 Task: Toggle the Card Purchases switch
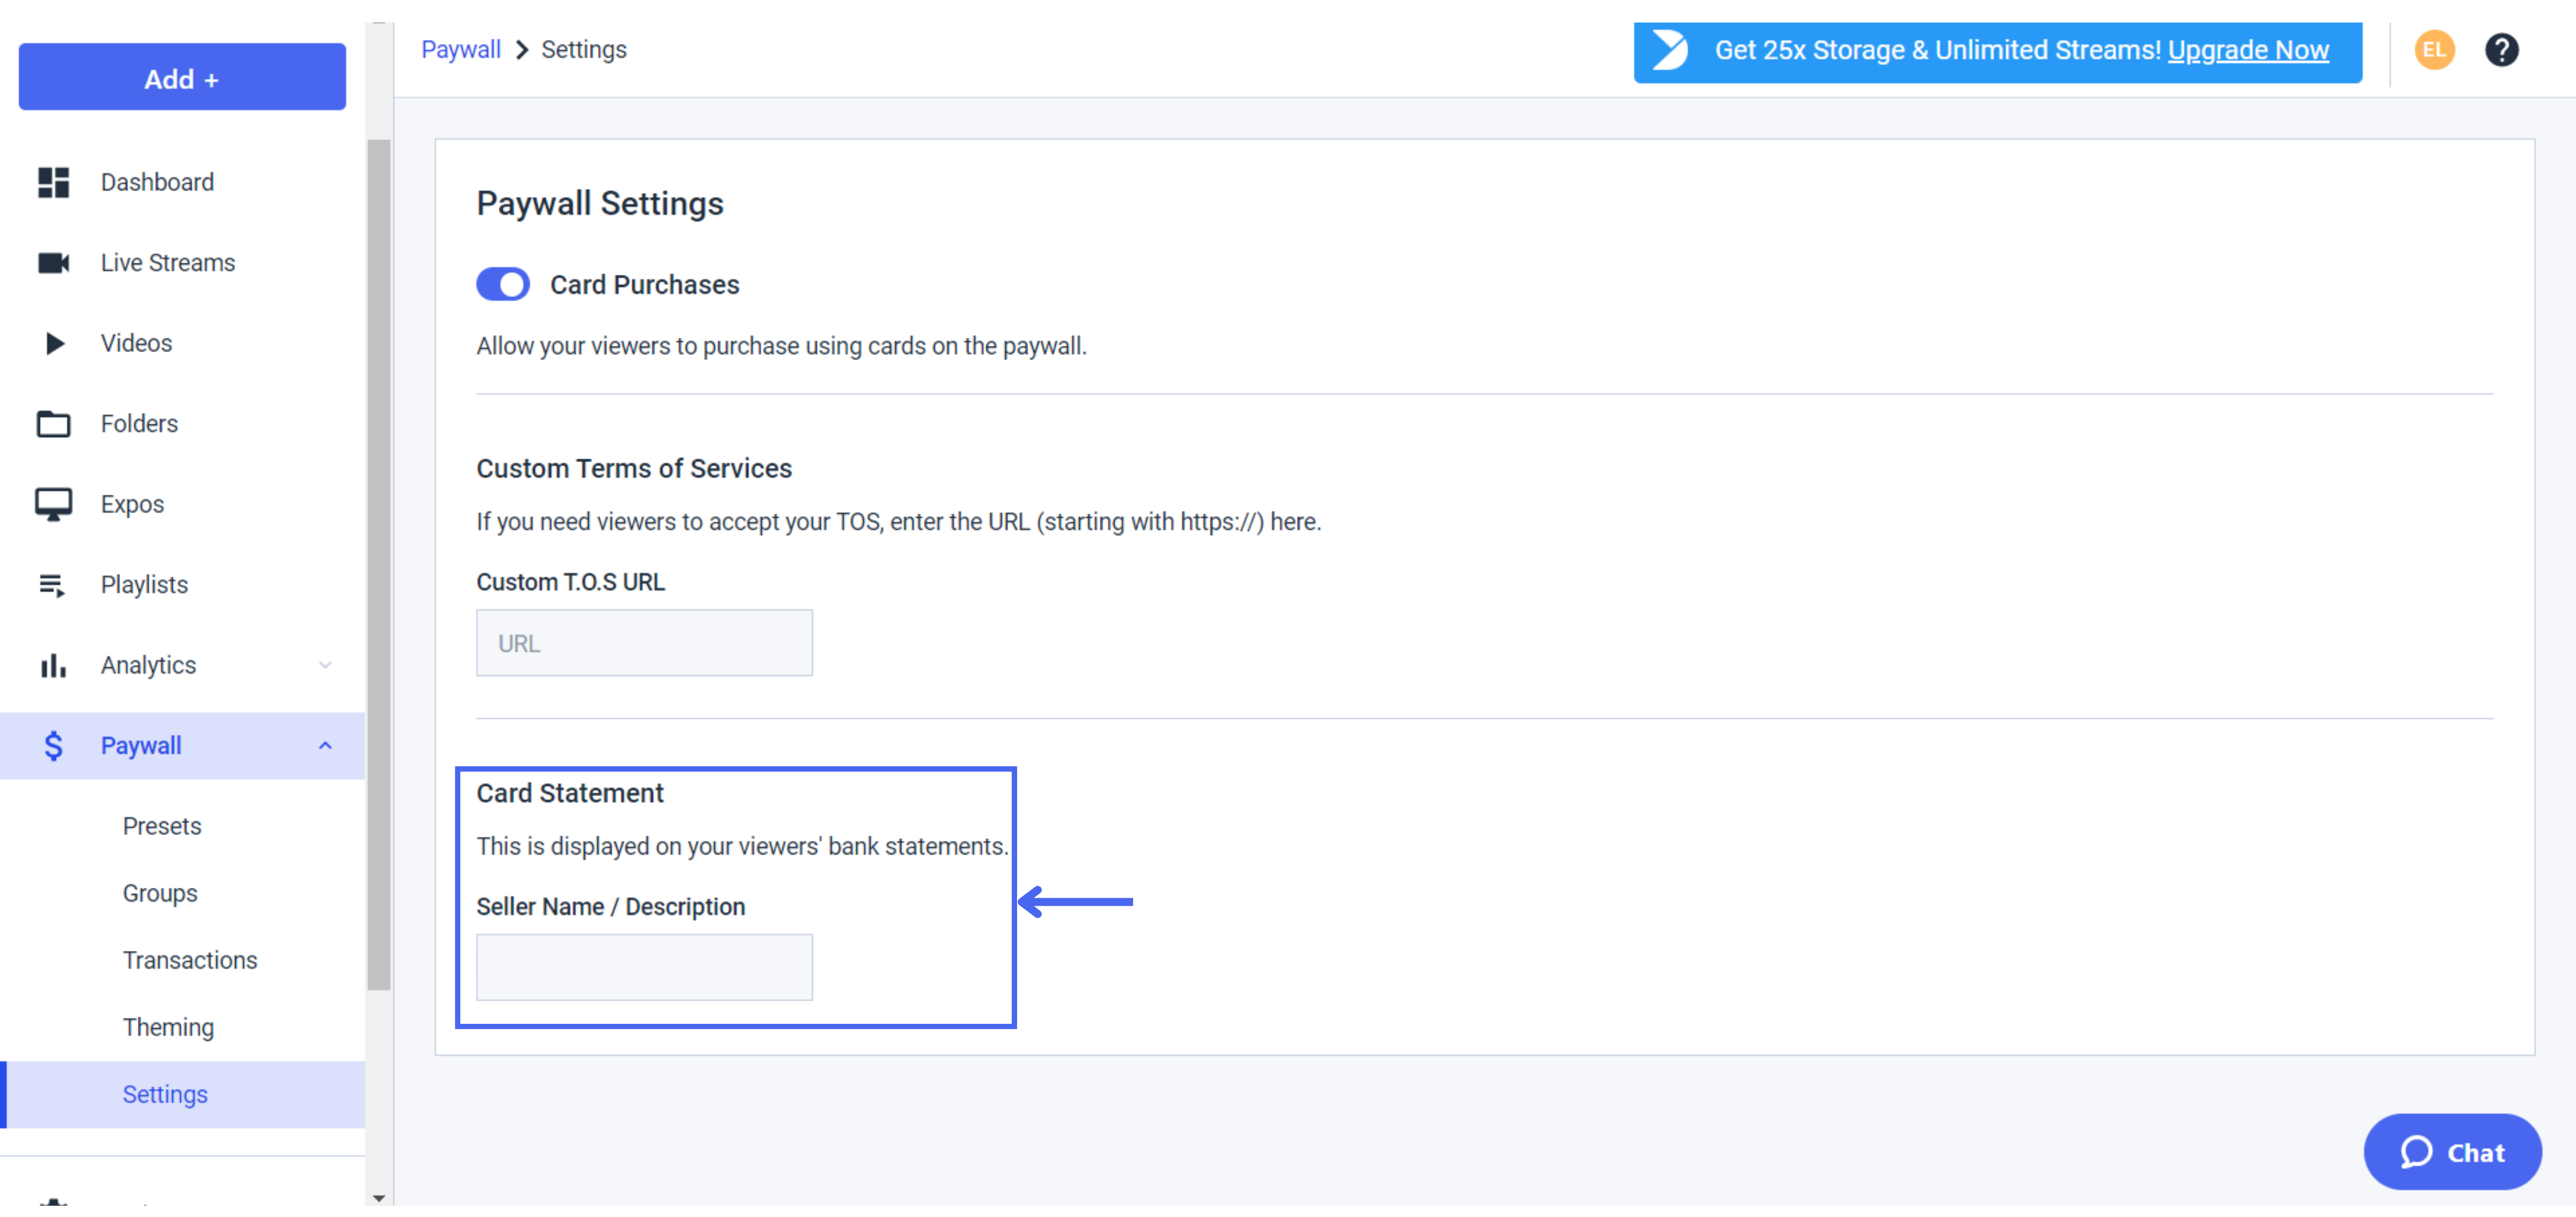503,285
